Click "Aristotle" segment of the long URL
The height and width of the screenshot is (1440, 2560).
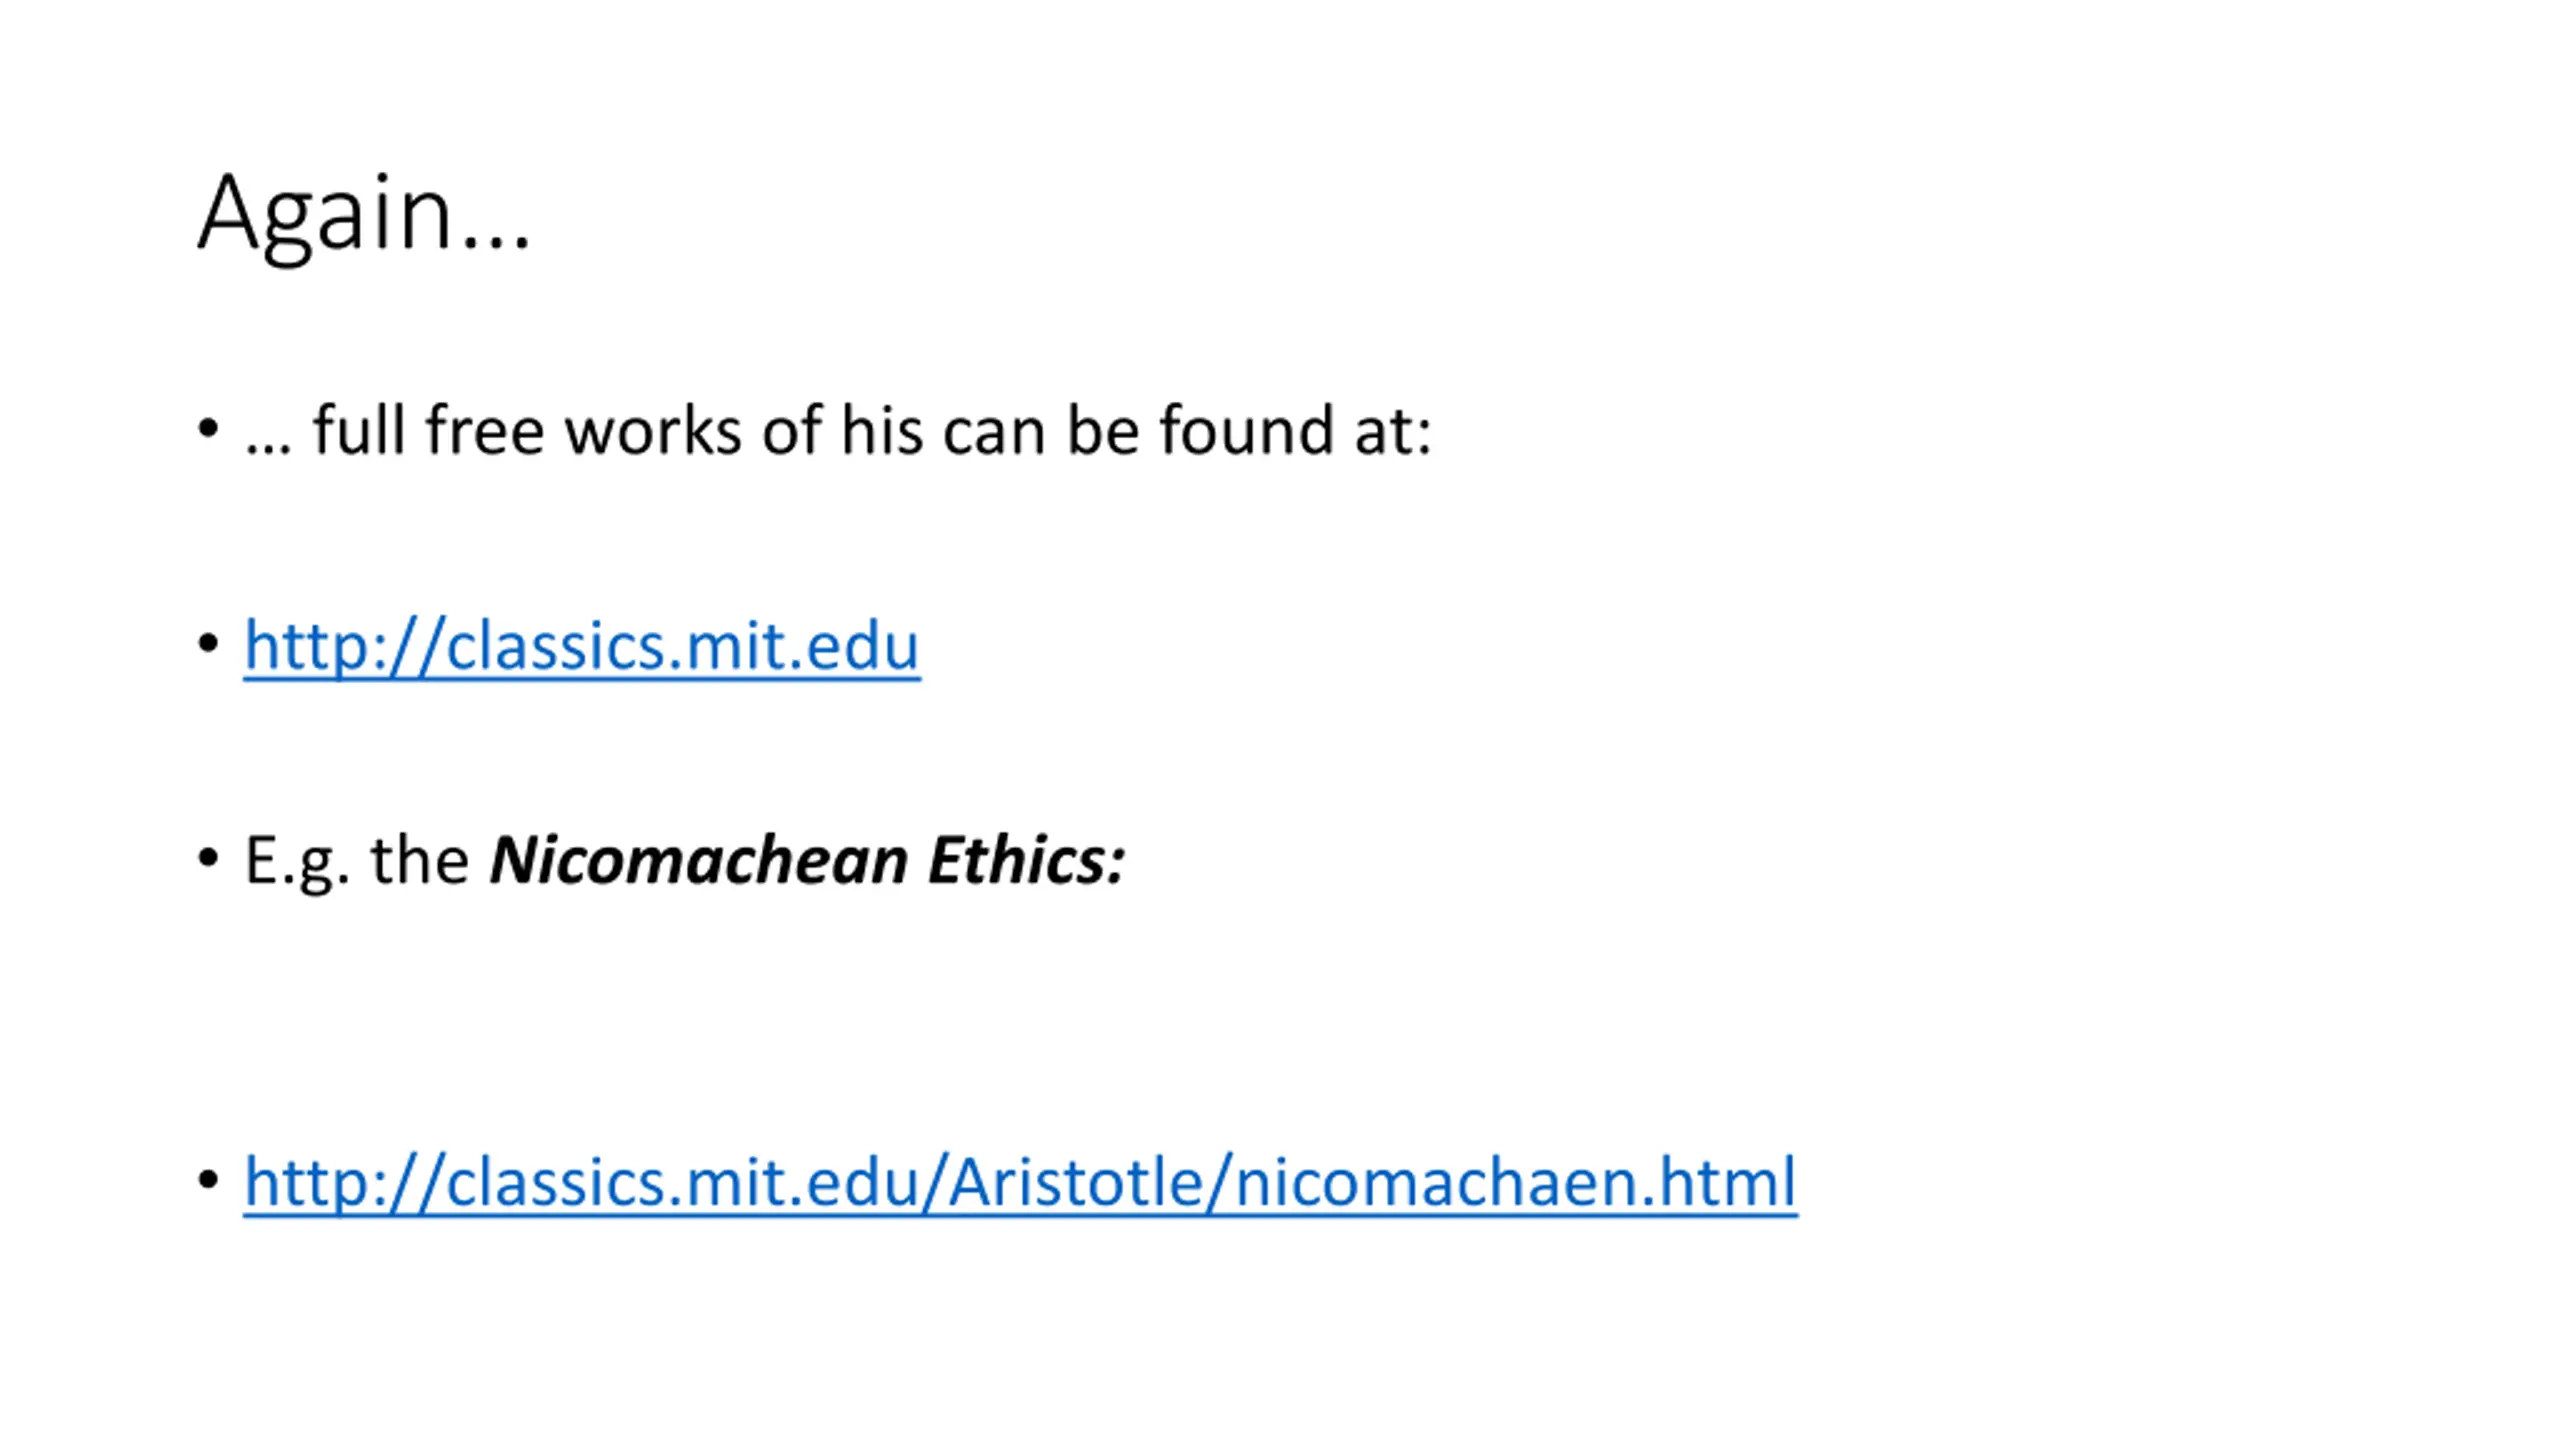[1076, 1182]
